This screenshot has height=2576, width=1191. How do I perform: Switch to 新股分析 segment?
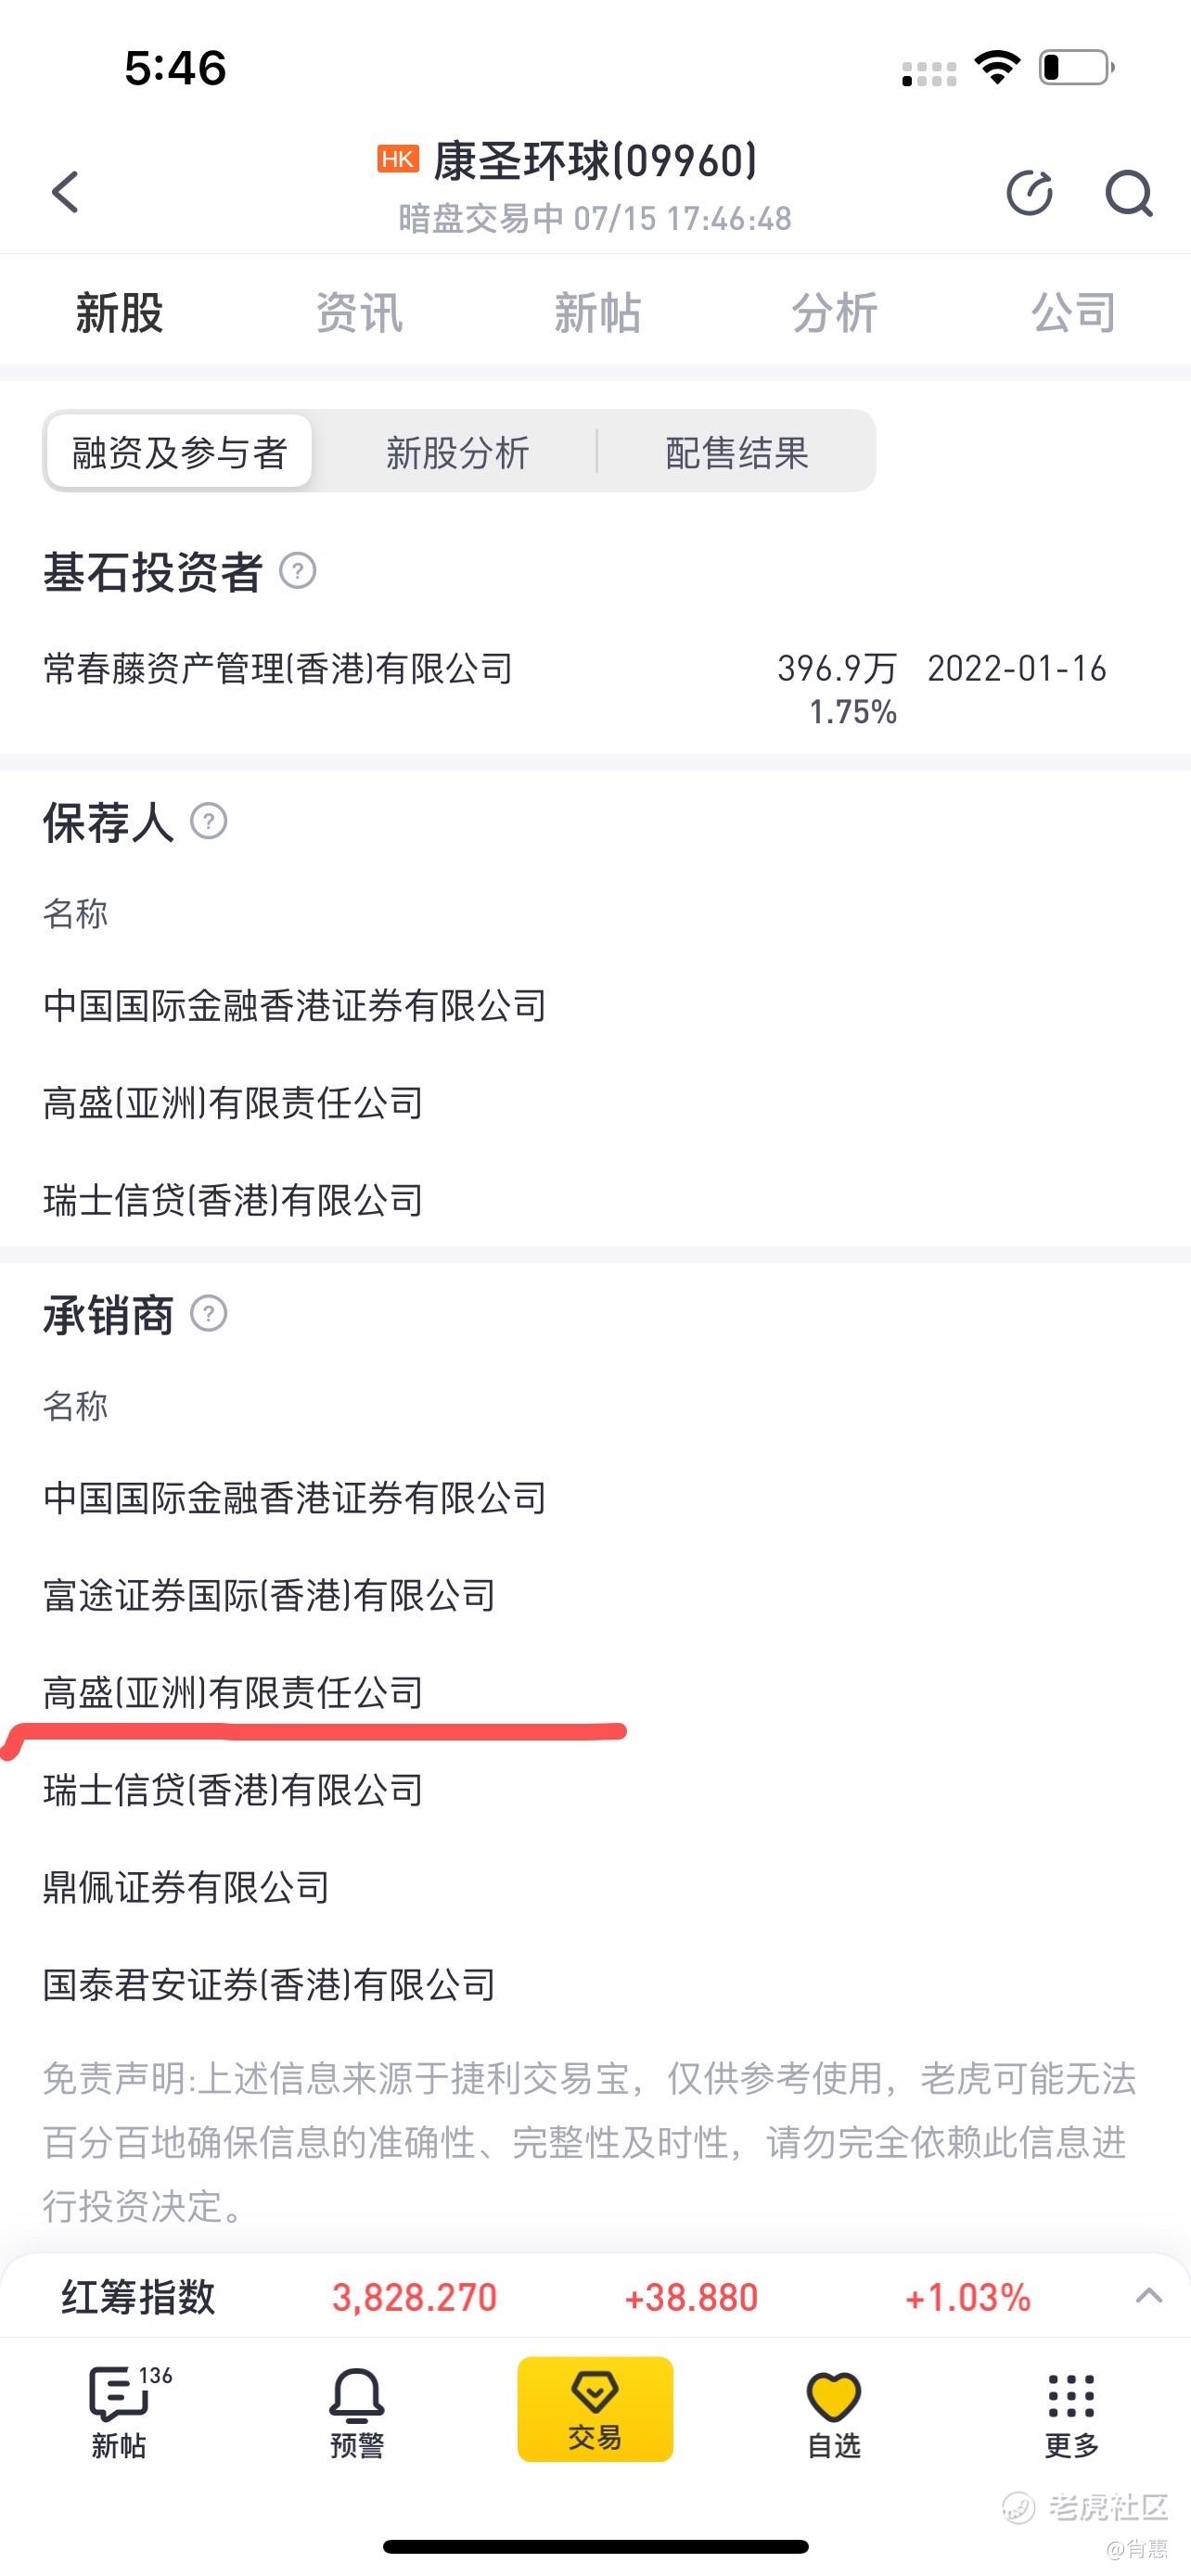coord(457,452)
